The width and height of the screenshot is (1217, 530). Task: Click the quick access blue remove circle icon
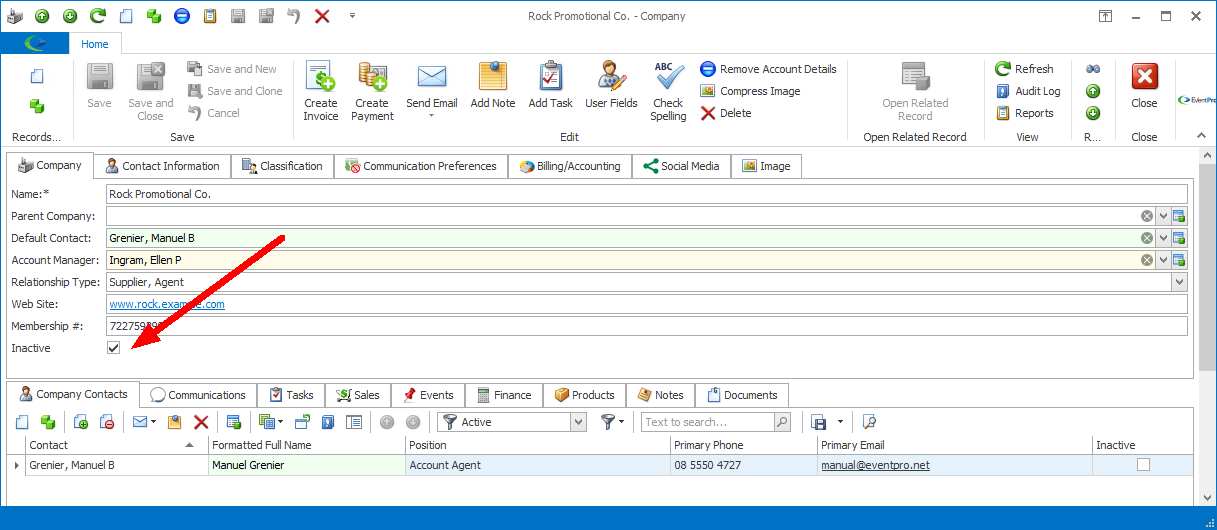(x=182, y=16)
